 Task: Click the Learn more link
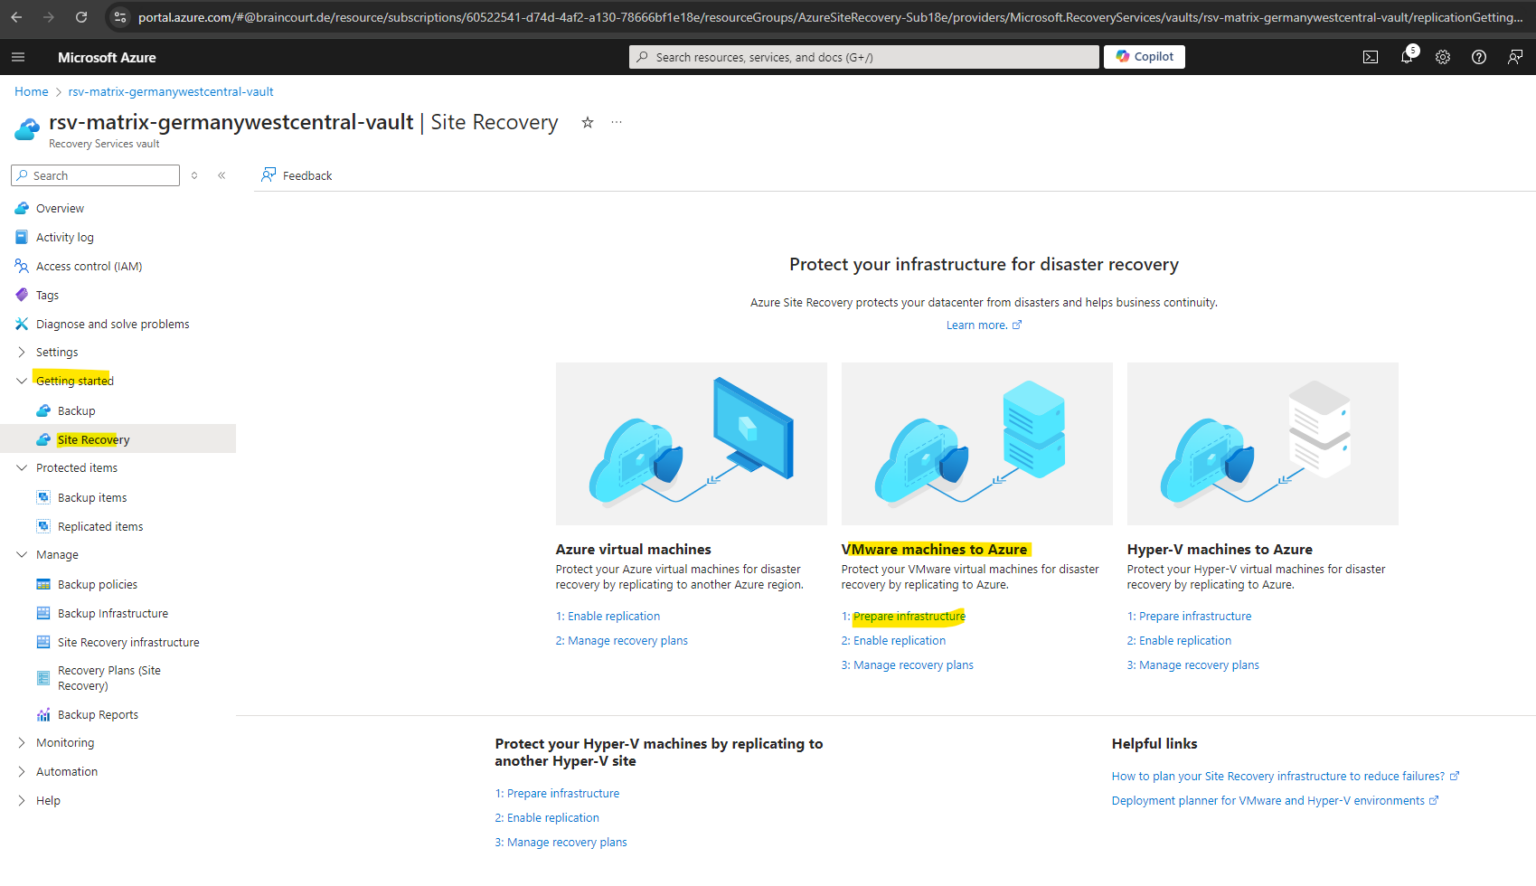click(976, 324)
